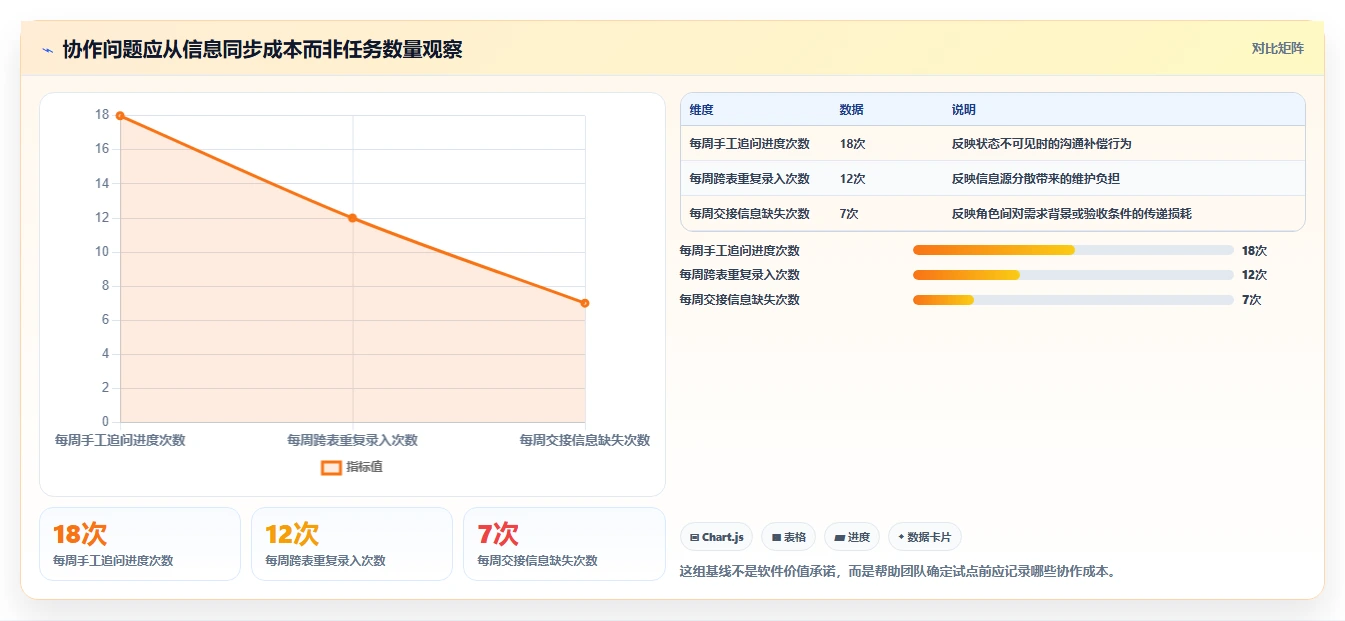
Task: Click table value 7次
Action: pyautogui.click(x=849, y=214)
